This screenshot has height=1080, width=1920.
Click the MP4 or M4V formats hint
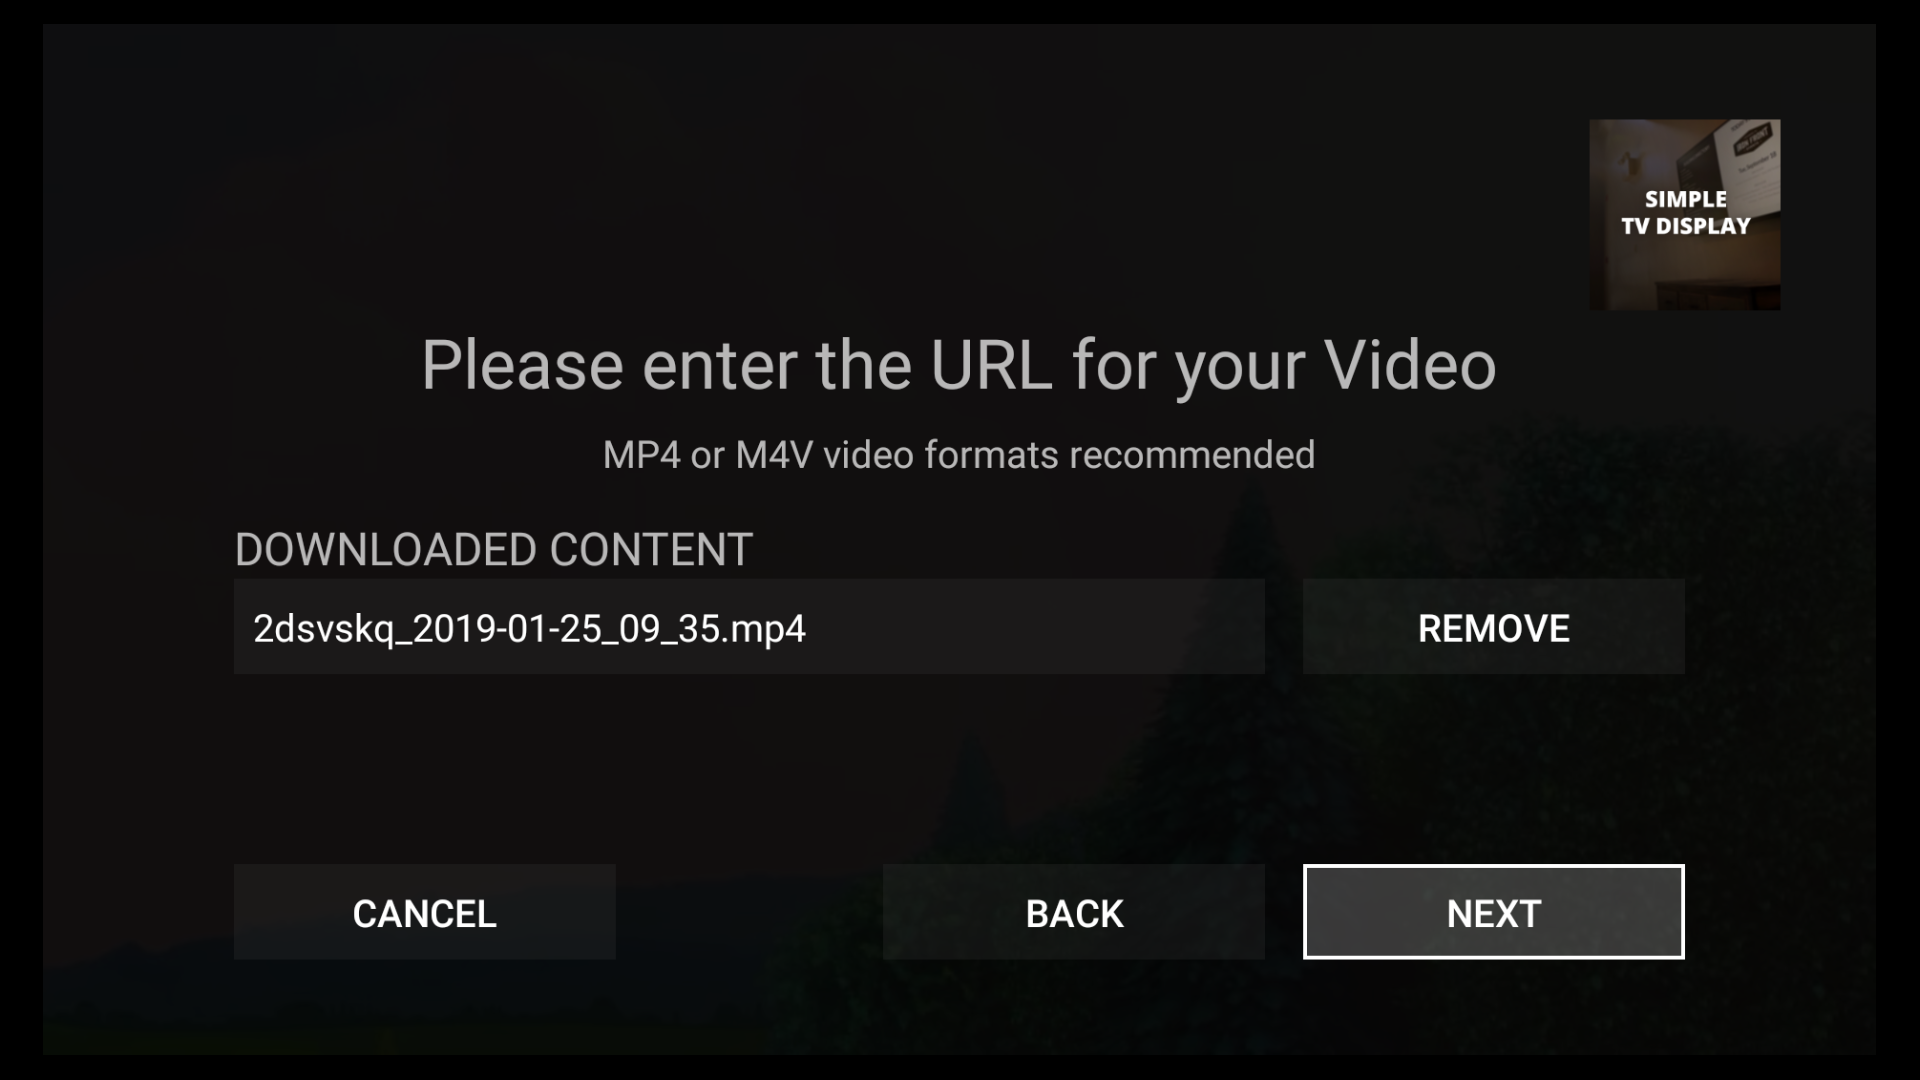958,455
